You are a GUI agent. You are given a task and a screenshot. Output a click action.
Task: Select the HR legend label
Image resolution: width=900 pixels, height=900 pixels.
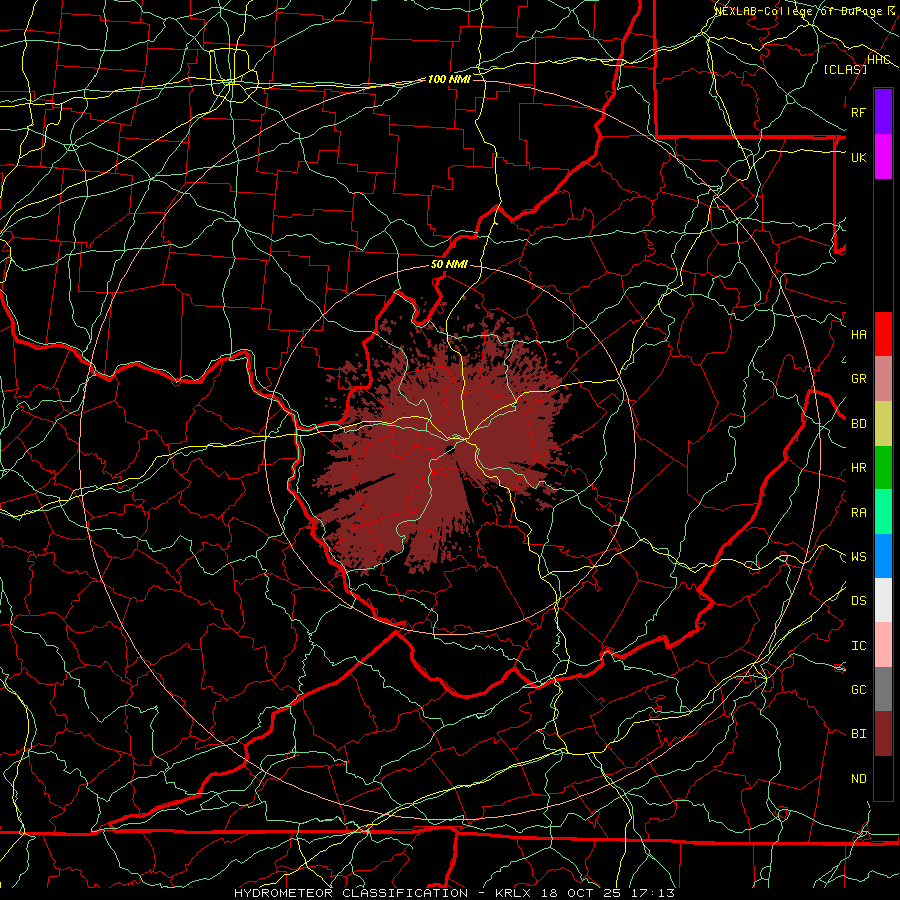pyautogui.click(x=859, y=468)
